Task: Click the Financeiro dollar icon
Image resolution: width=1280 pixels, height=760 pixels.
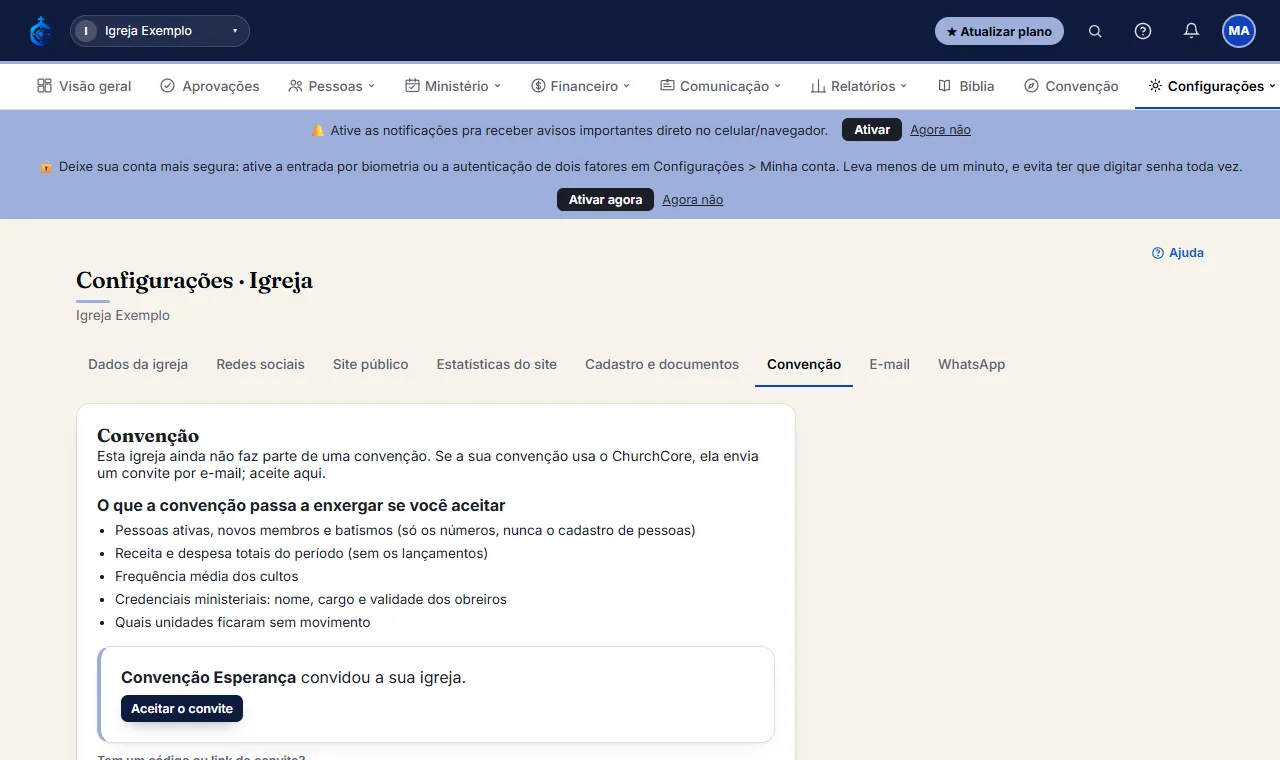Action: tap(538, 86)
